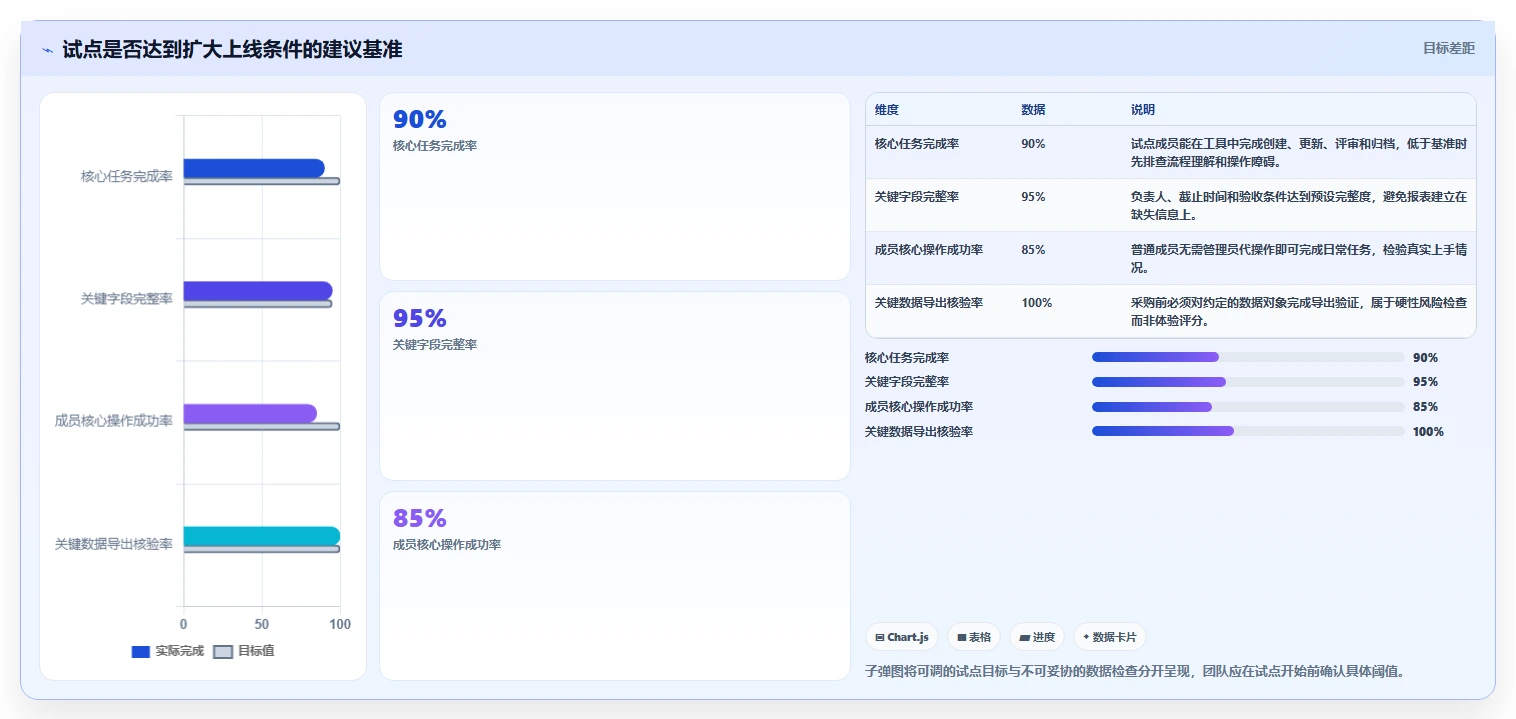The image size is (1516, 719).
Task: Click the 关键字段完整率 progress bar
Action: click(x=1248, y=382)
